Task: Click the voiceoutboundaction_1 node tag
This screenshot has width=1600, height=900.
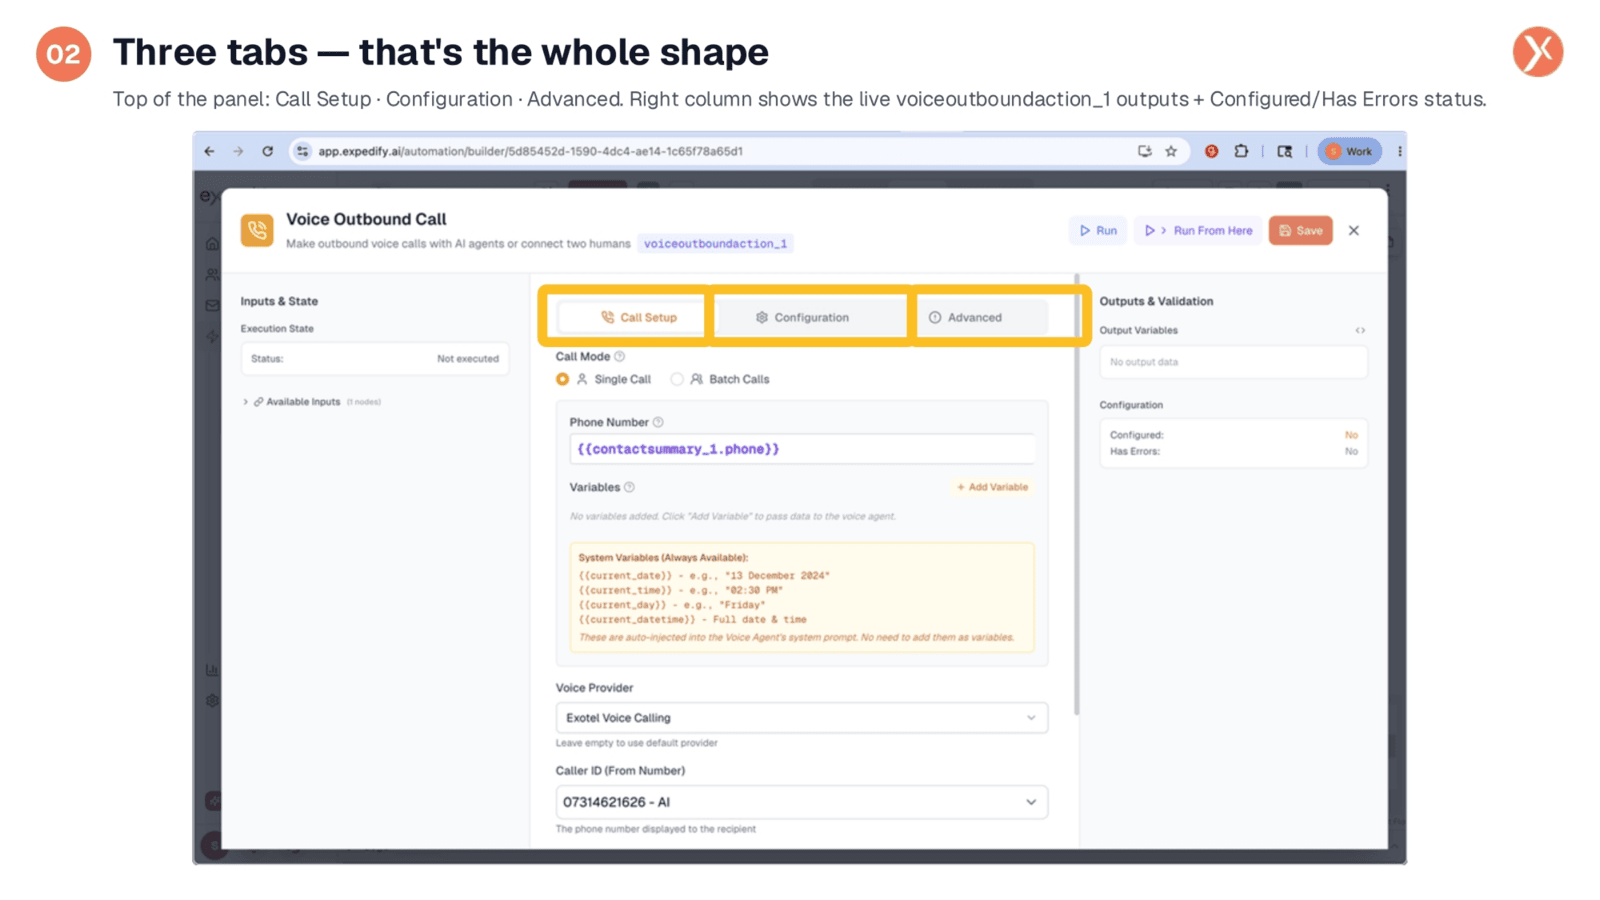Action: click(x=715, y=243)
